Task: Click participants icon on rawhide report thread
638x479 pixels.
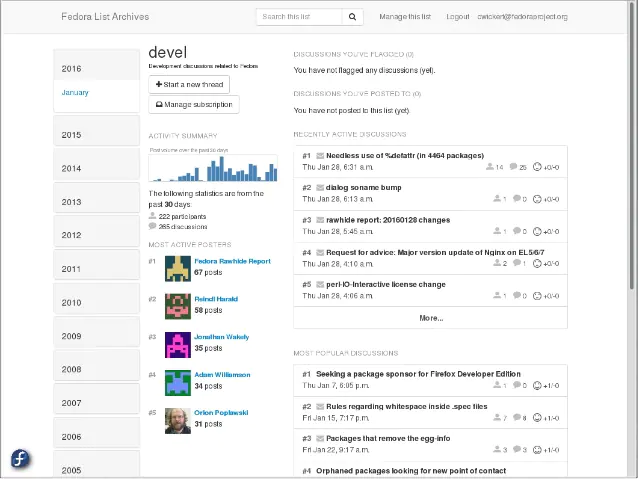Action: [497, 231]
